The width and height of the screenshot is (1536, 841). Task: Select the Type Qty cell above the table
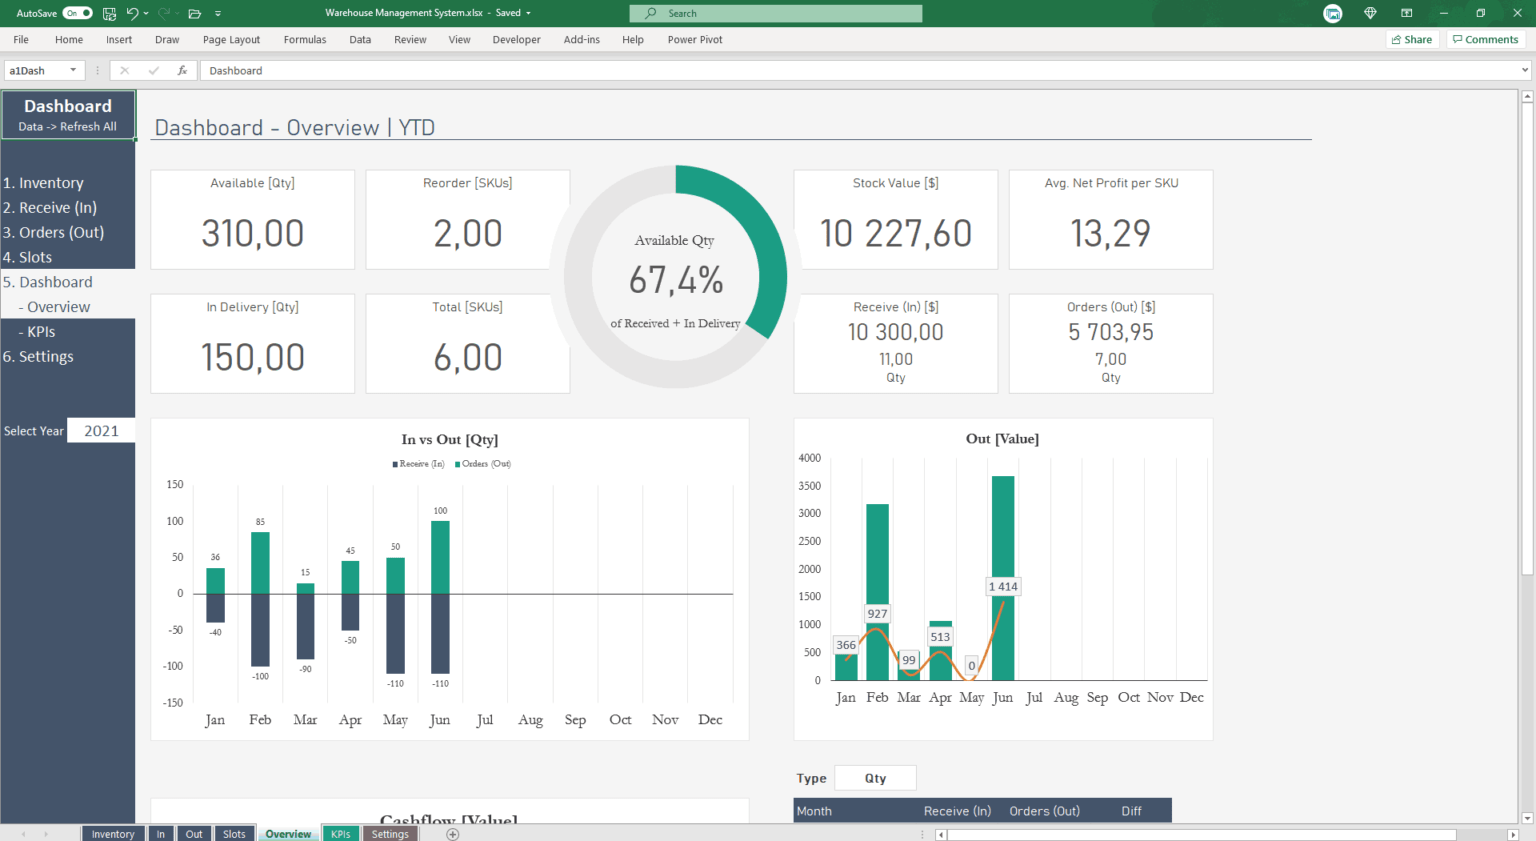tap(875, 777)
